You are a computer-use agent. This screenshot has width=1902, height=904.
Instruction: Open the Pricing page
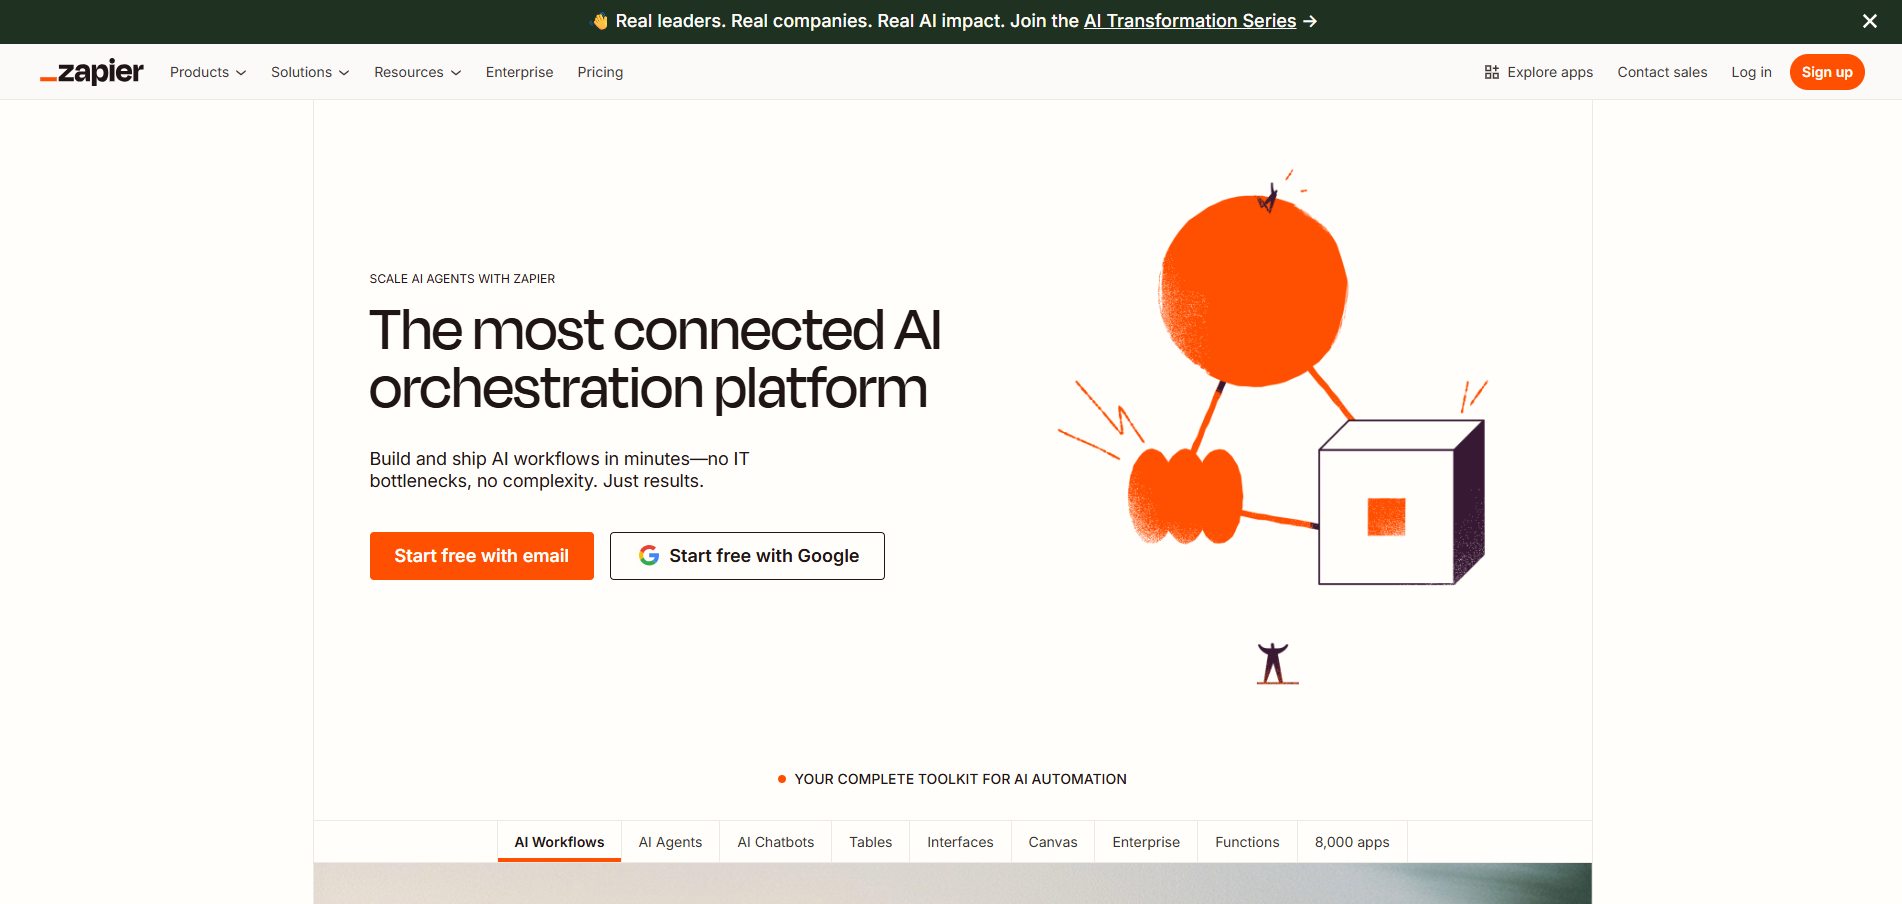[x=600, y=71]
